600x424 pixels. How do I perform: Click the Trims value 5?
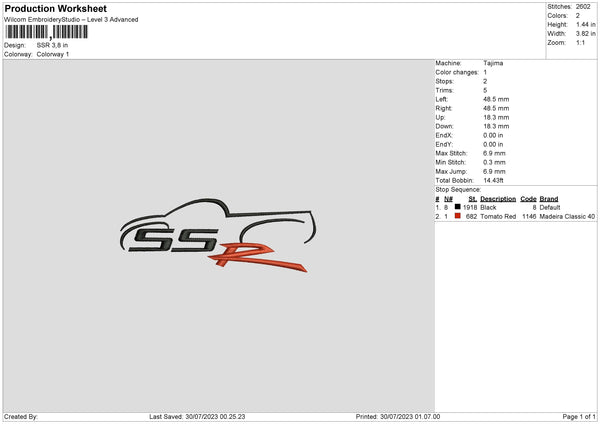point(485,90)
